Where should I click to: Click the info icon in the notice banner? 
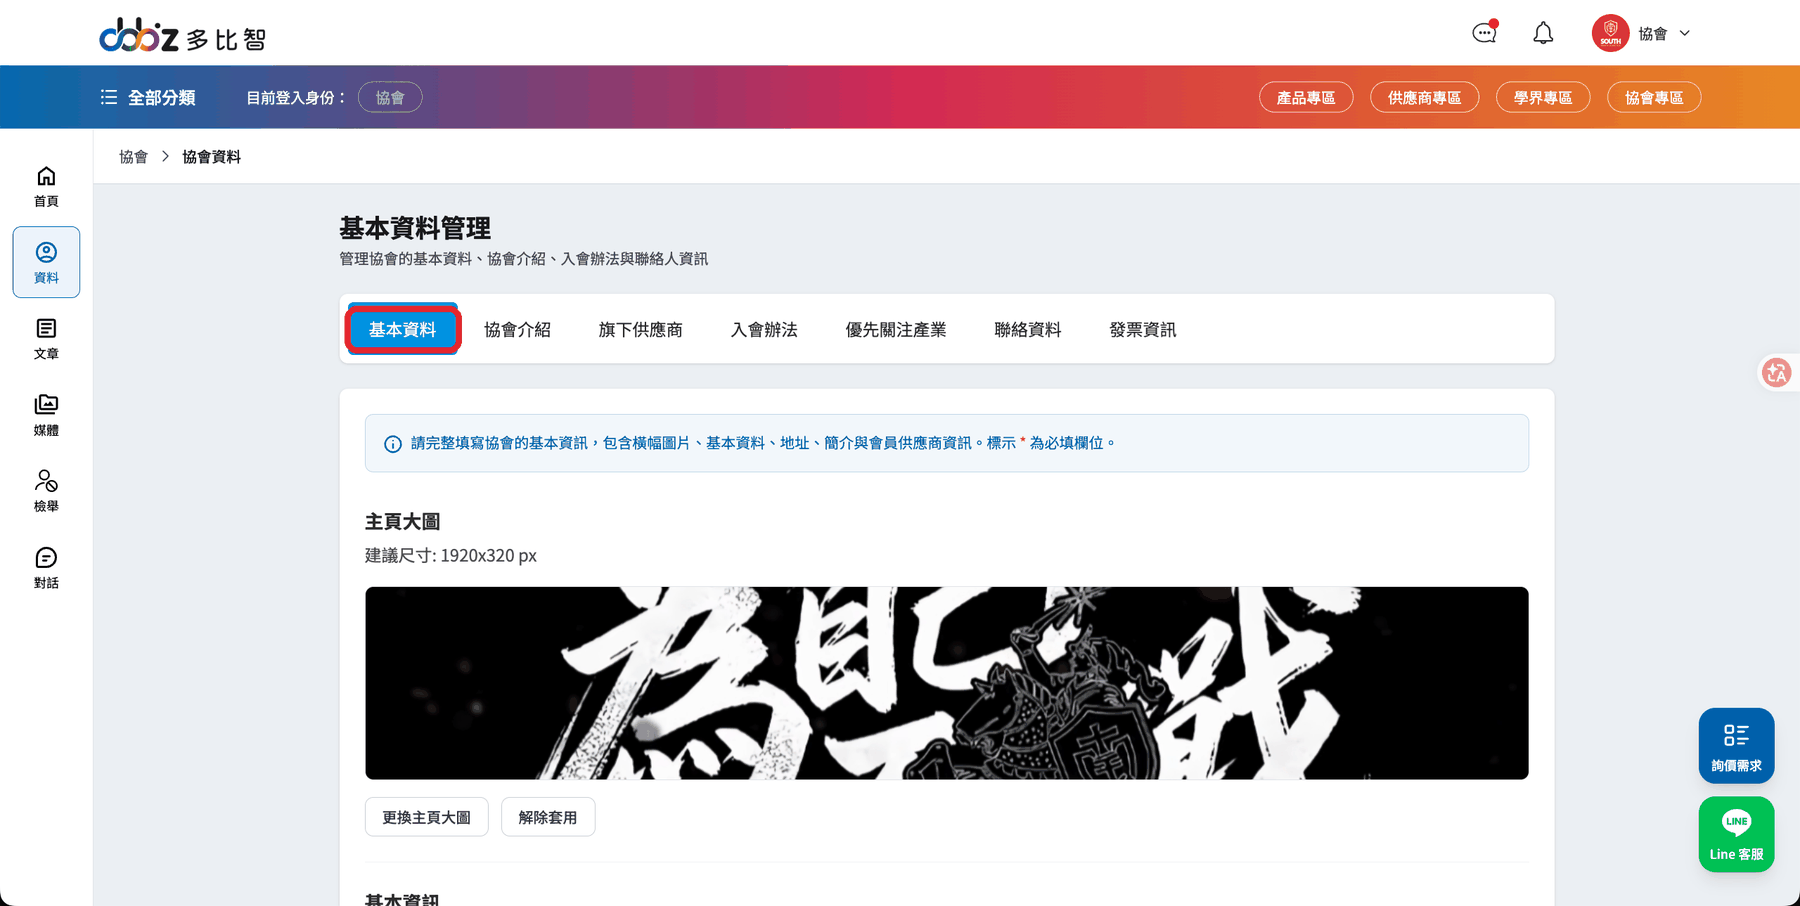pyautogui.click(x=393, y=443)
